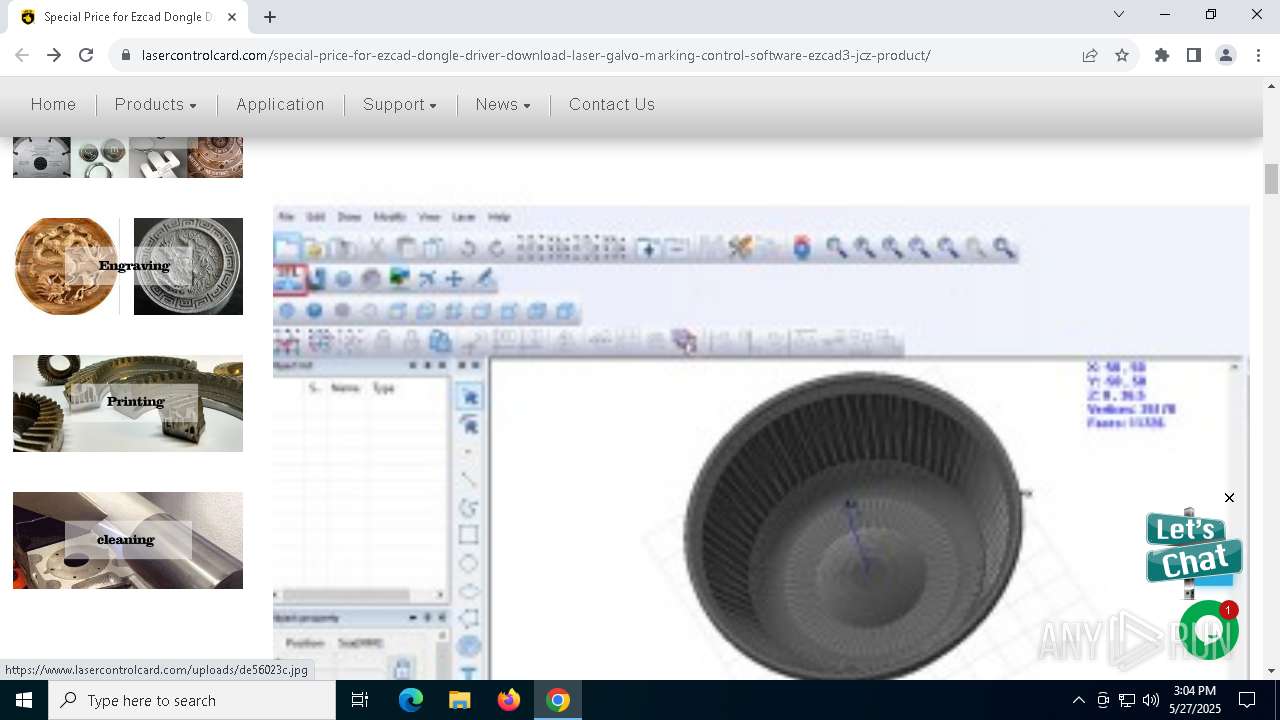Screen dimensions: 1280x720
Task: Go to the Home page
Action: (53, 104)
